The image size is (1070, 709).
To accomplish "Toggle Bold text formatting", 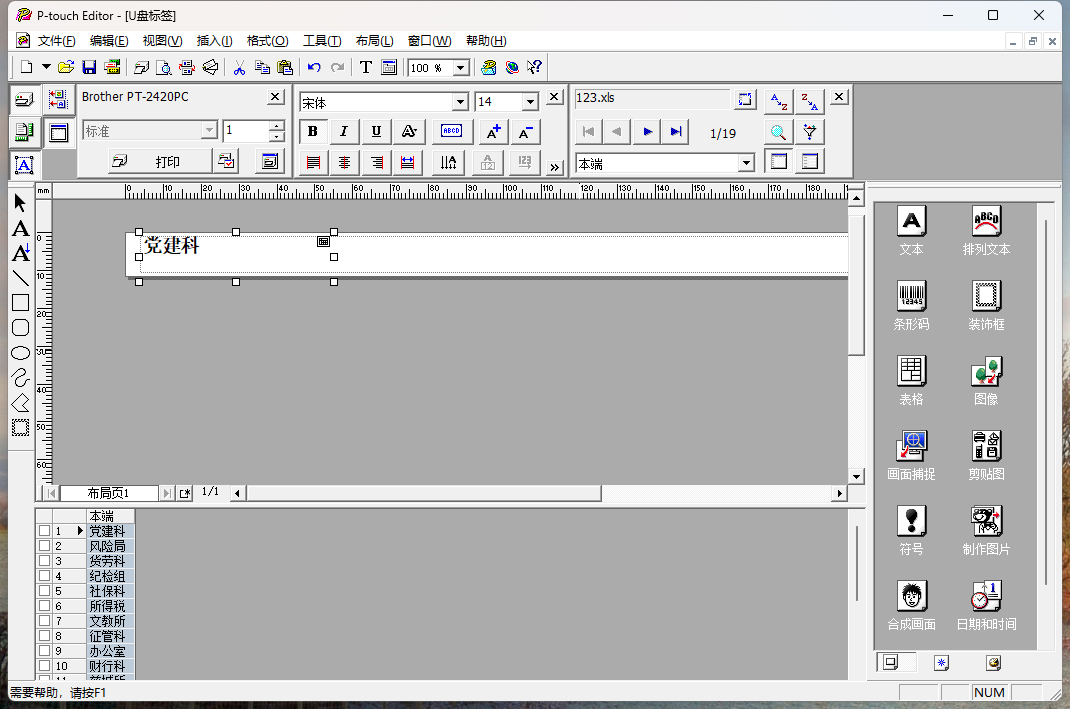I will pyautogui.click(x=313, y=131).
